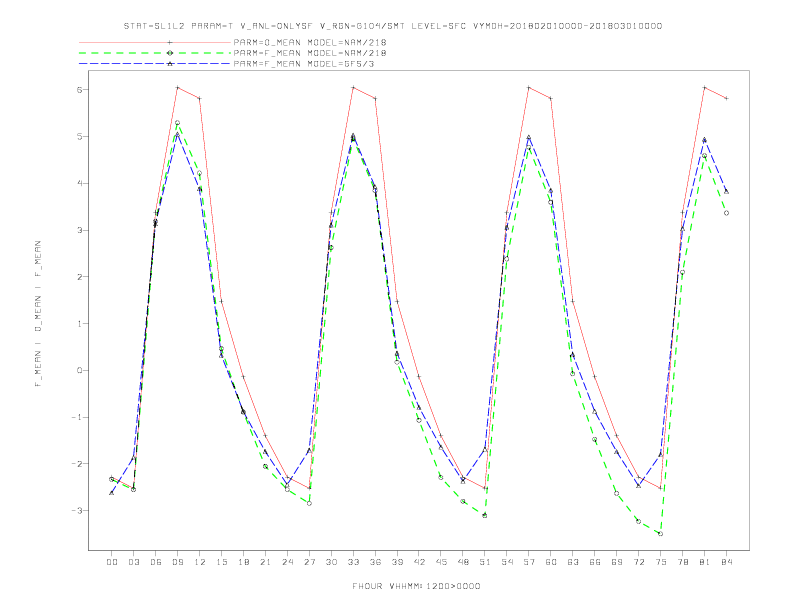This screenshot has height=612, width=792.
Task: Click legend text PARM=F_MEAN MODEL=NAM/218
Action: [x=310, y=53]
